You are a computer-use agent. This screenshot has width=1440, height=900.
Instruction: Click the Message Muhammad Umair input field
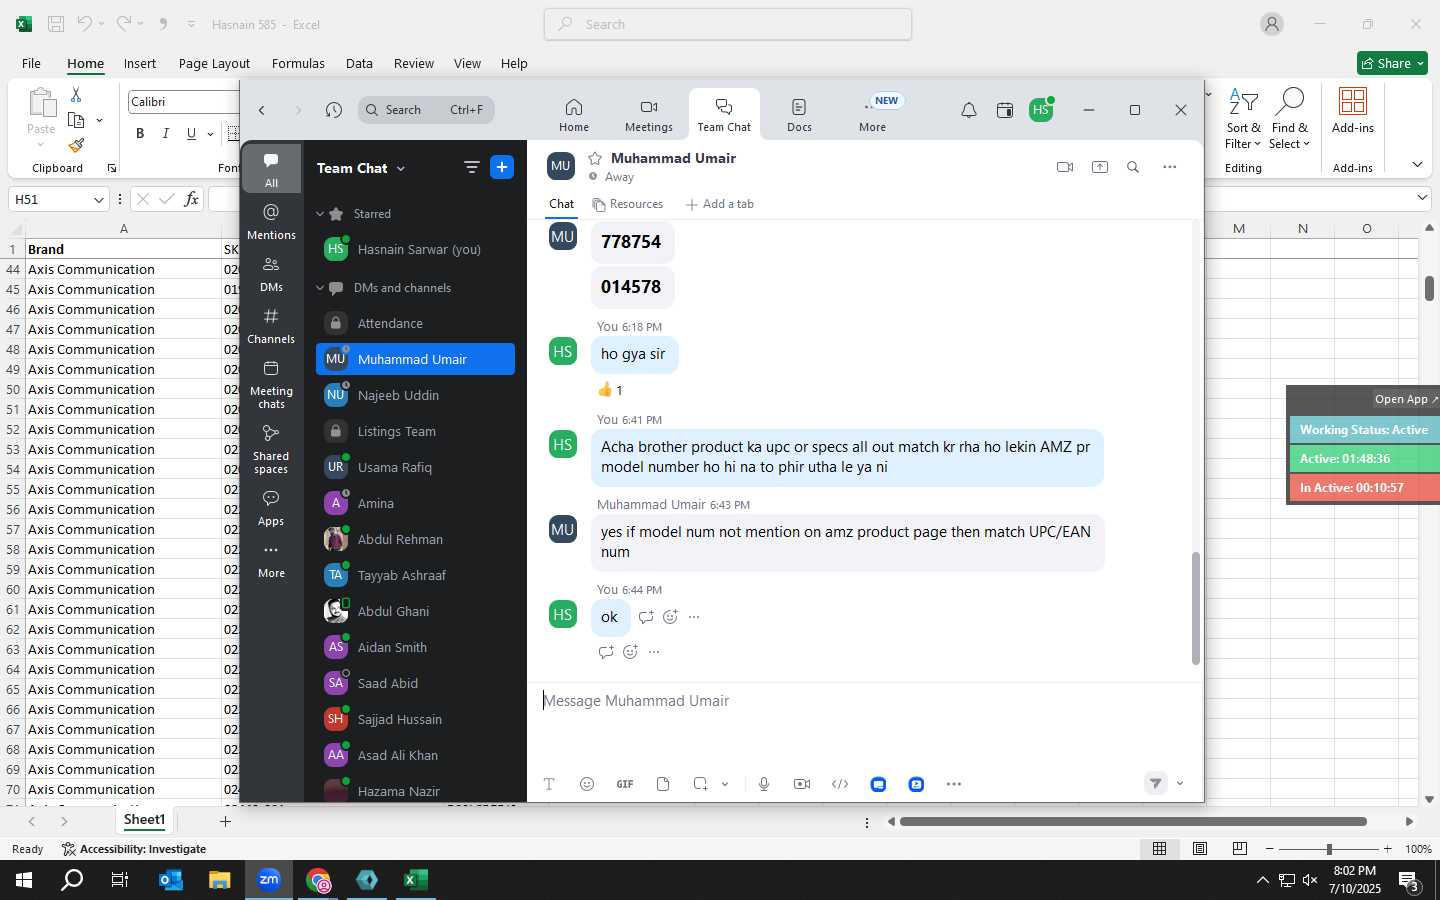coord(865,701)
